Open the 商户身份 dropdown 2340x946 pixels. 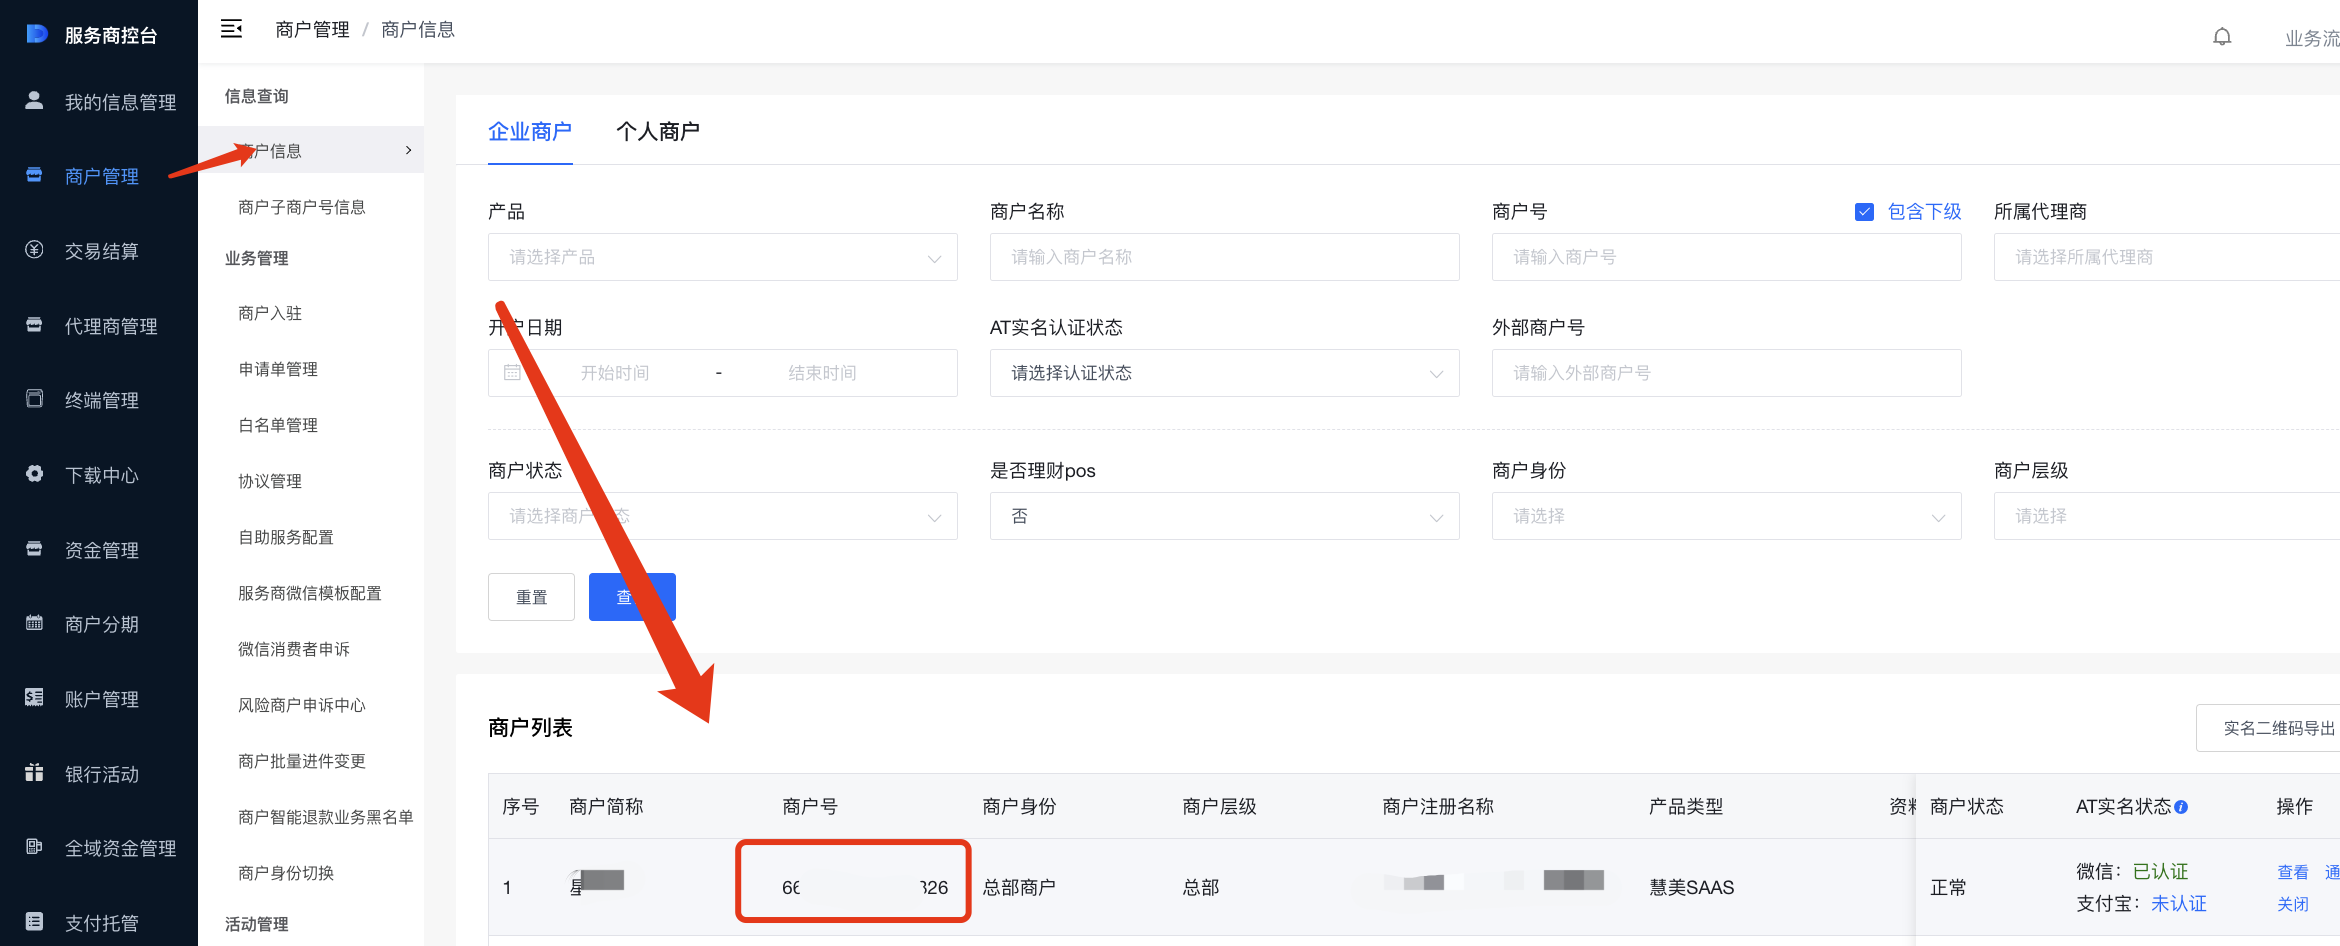[x=1727, y=516]
